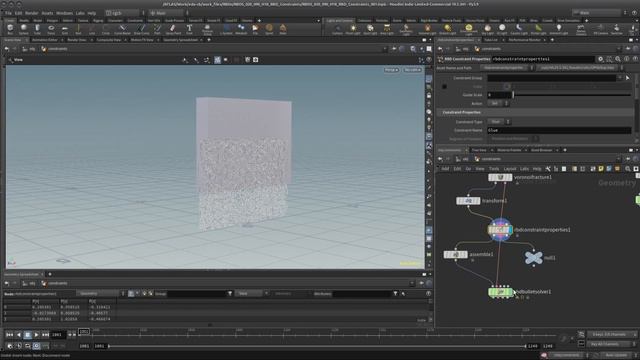The width and height of the screenshot is (640, 360).
Task: Select the Spray Paint shelf tool
Action: (x=173, y=29)
